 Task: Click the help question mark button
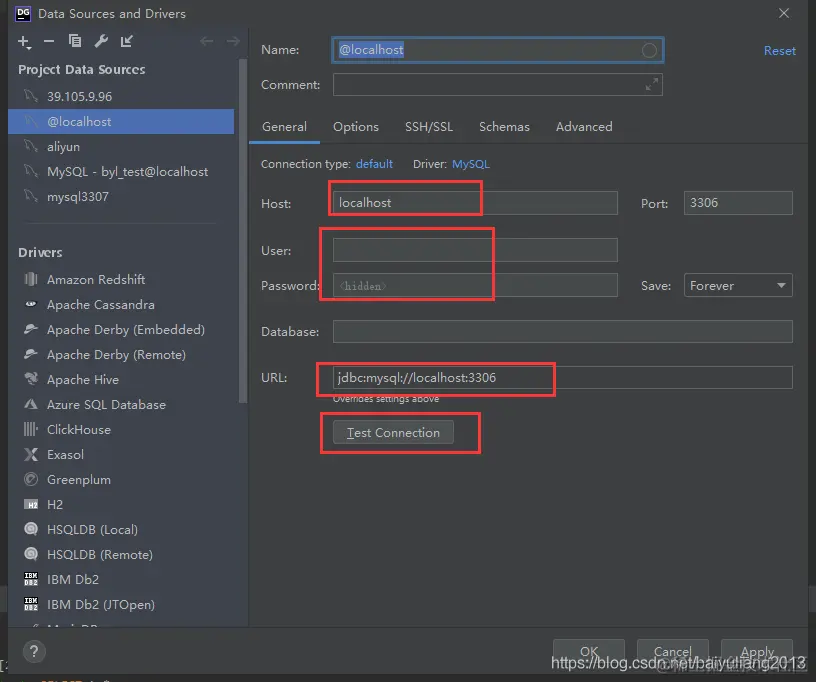(34, 651)
